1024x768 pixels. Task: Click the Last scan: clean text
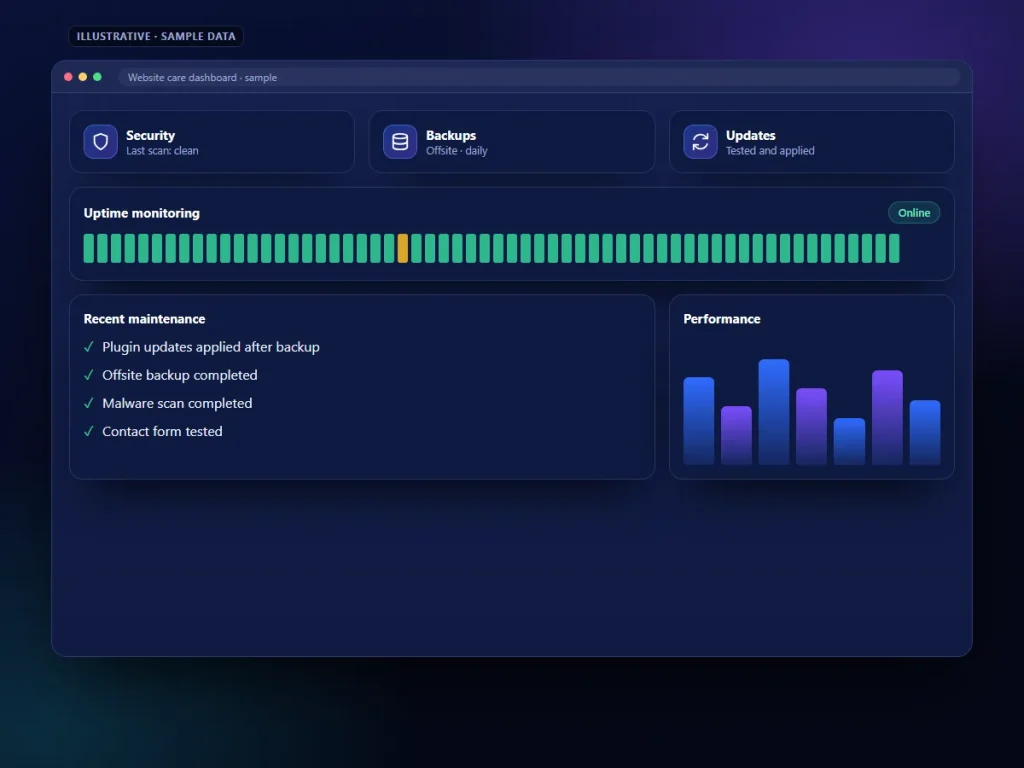162,151
